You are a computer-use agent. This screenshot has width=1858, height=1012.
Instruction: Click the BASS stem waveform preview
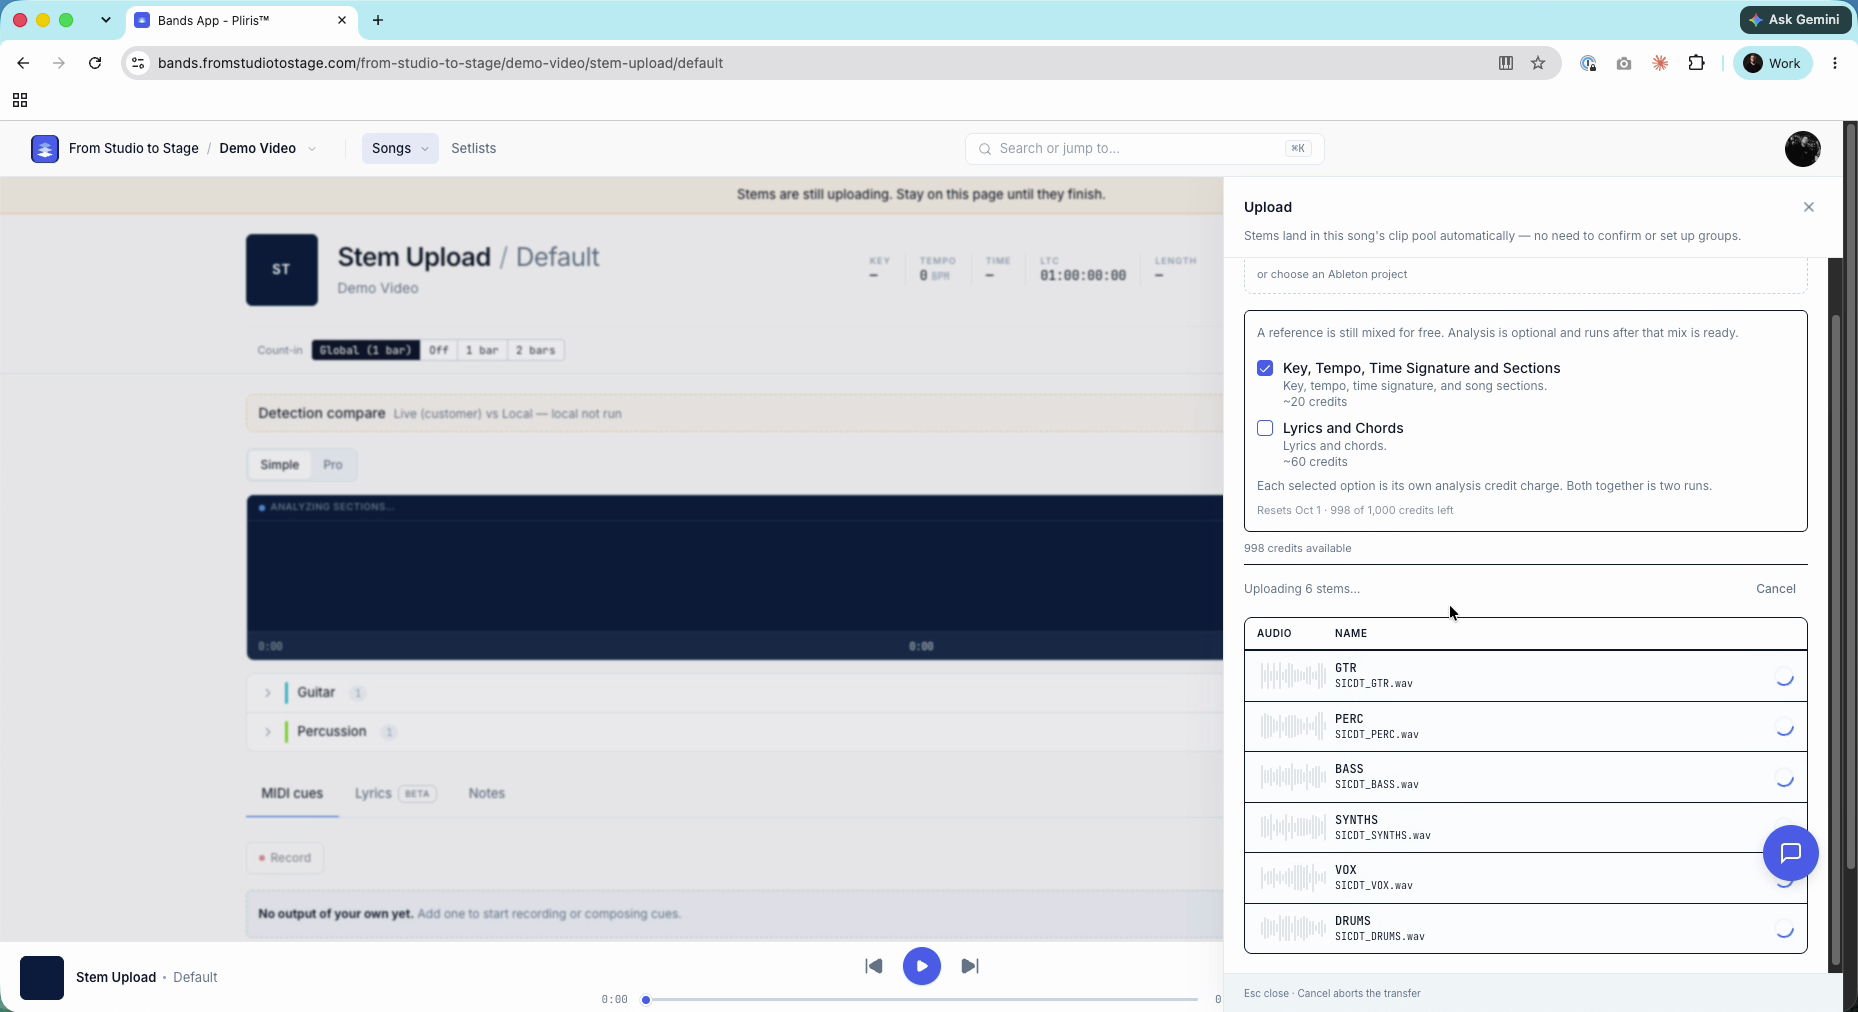click(1293, 777)
